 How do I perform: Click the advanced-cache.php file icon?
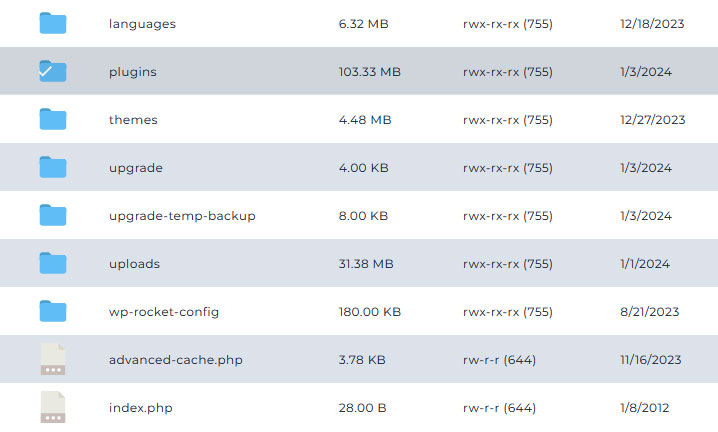[x=53, y=359]
